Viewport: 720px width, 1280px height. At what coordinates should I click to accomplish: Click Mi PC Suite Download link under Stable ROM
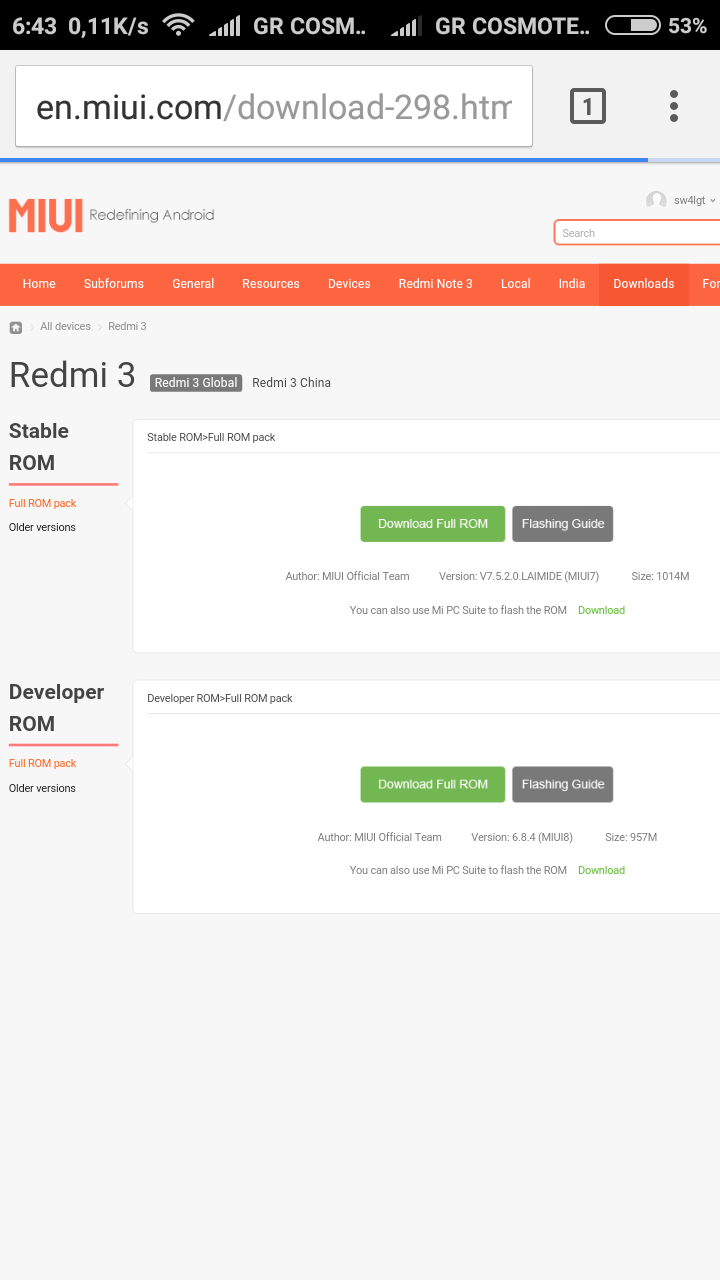tap(601, 610)
